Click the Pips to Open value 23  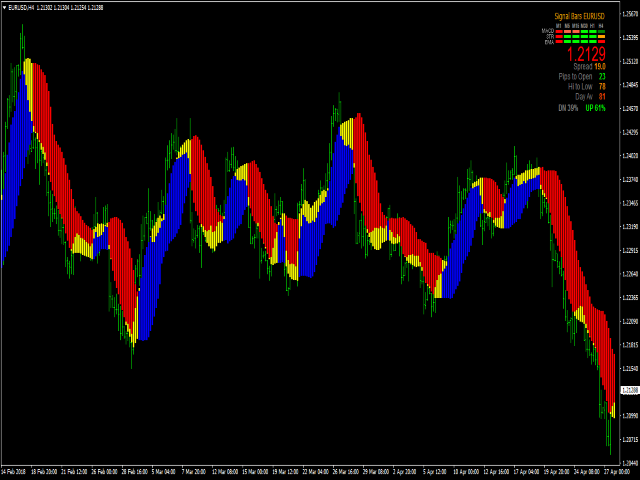tap(602, 77)
